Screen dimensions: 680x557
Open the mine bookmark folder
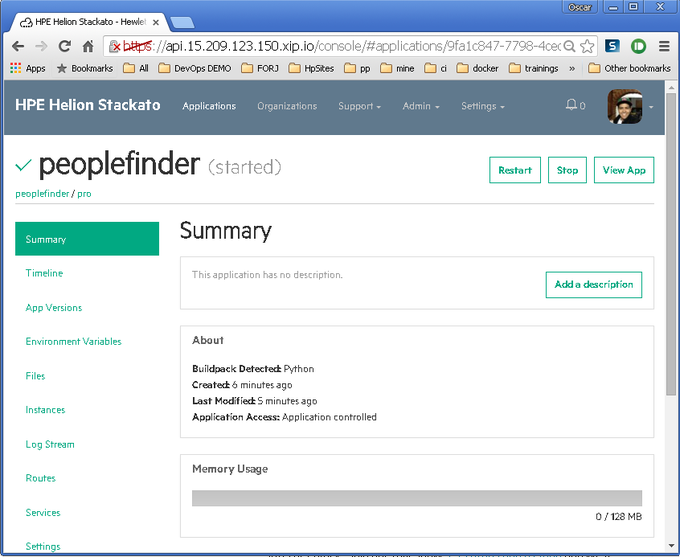coord(397,68)
